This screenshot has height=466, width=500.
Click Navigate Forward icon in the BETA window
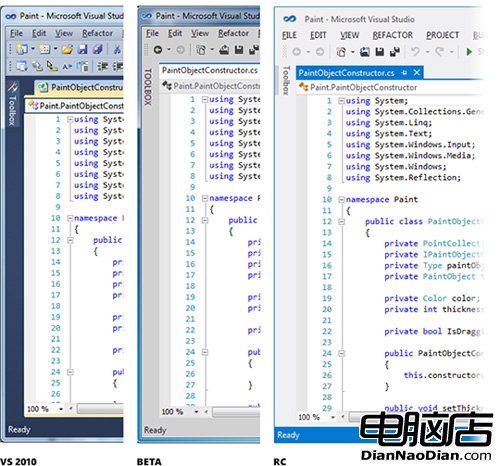181,50
